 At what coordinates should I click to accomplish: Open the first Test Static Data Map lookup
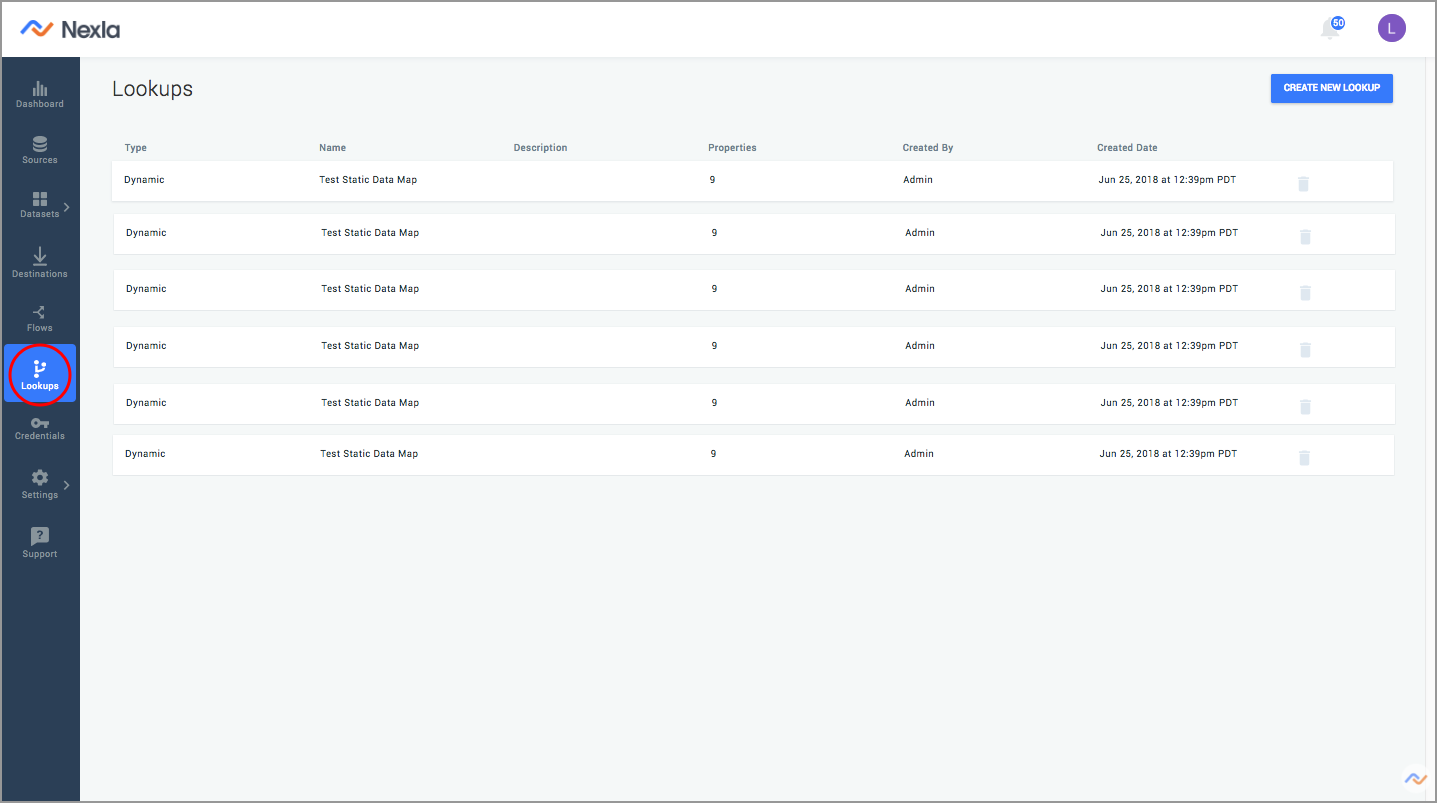(x=368, y=180)
